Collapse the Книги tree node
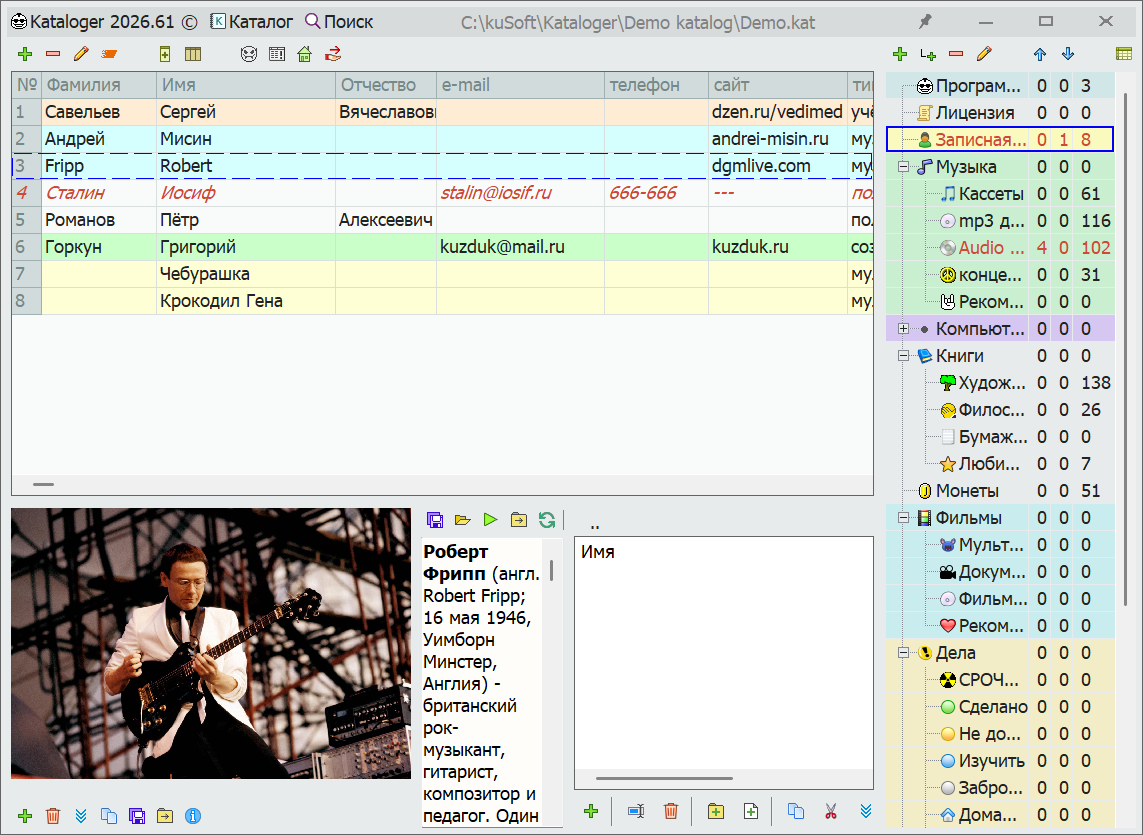The image size is (1143, 835). point(903,356)
